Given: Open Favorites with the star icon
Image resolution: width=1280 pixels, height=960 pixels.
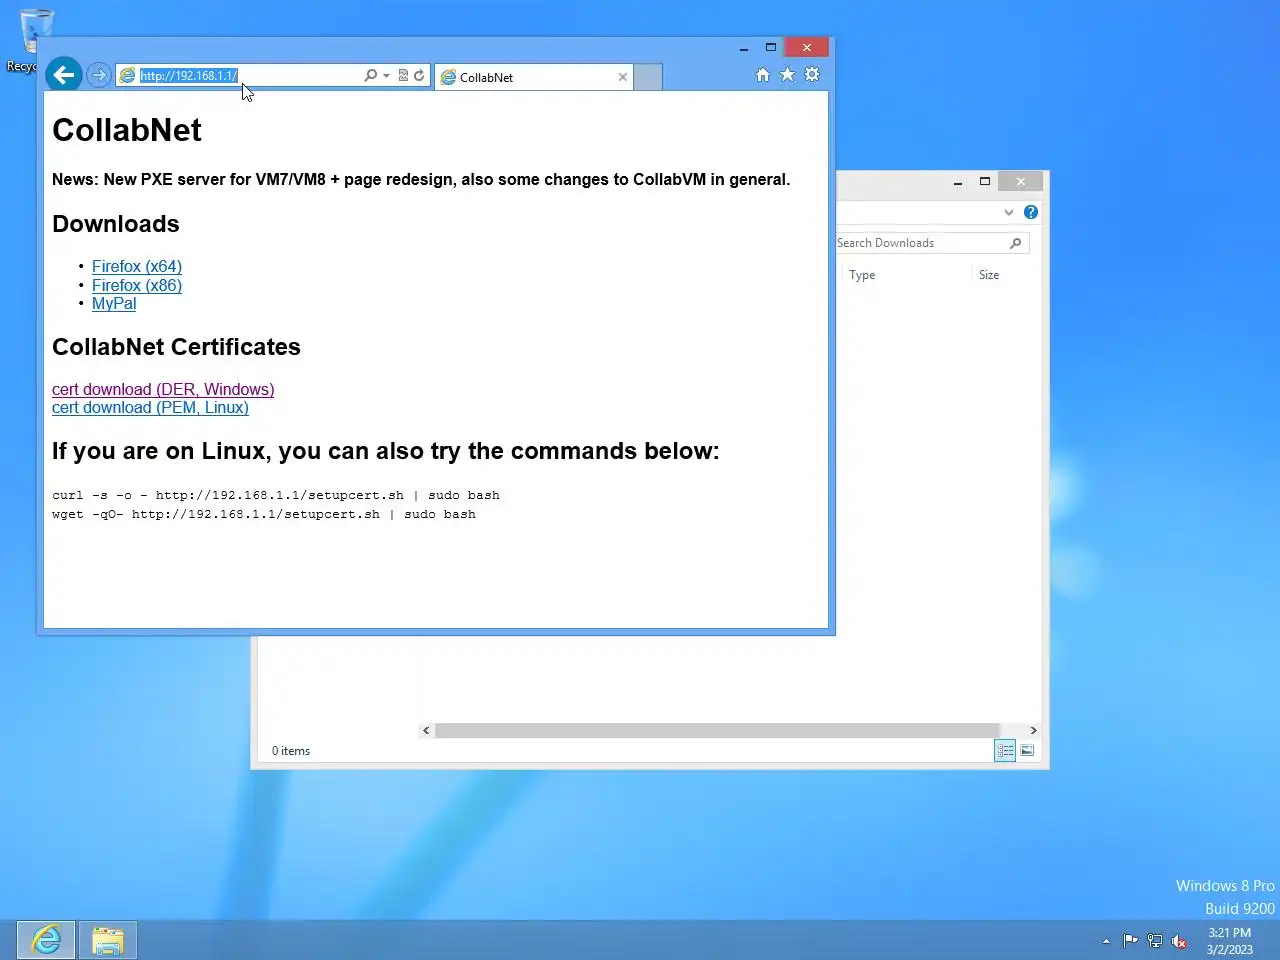Looking at the screenshot, I should click(x=787, y=75).
